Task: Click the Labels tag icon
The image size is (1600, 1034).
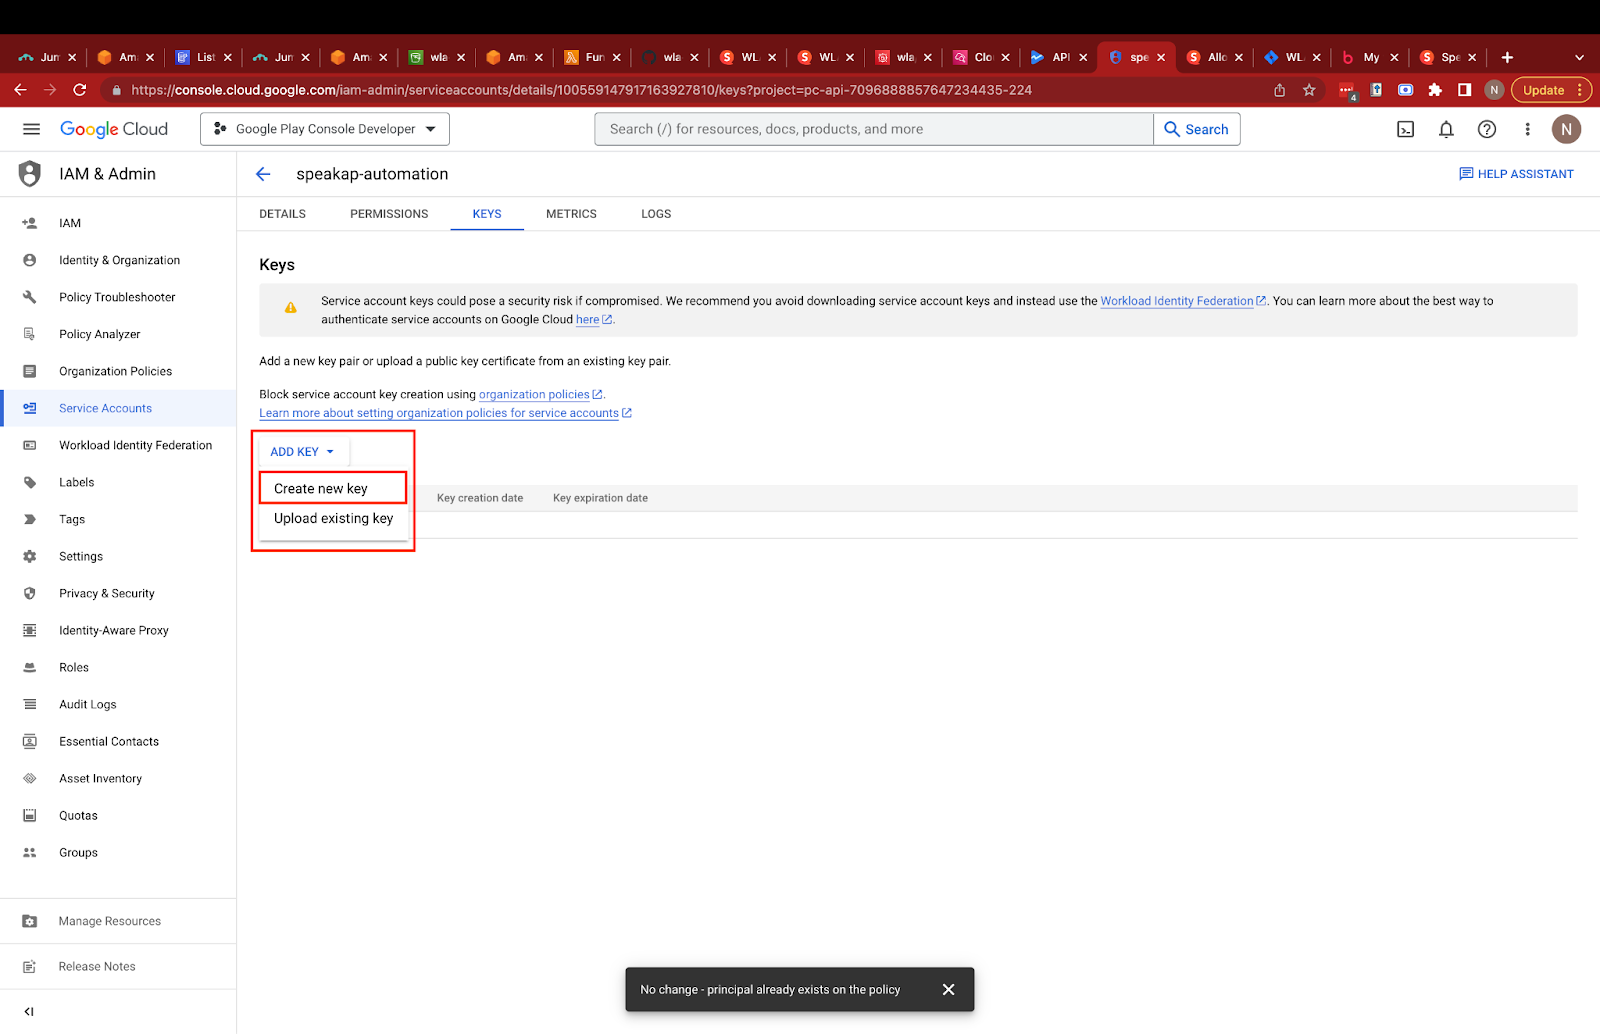Action: point(30,482)
